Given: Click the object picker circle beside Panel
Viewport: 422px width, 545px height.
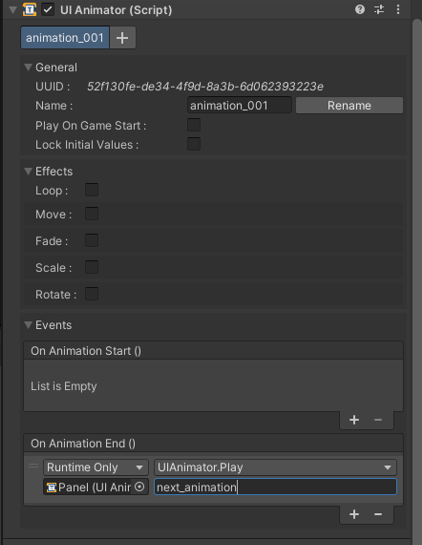Looking at the screenshot, I should tap(139, 487).
